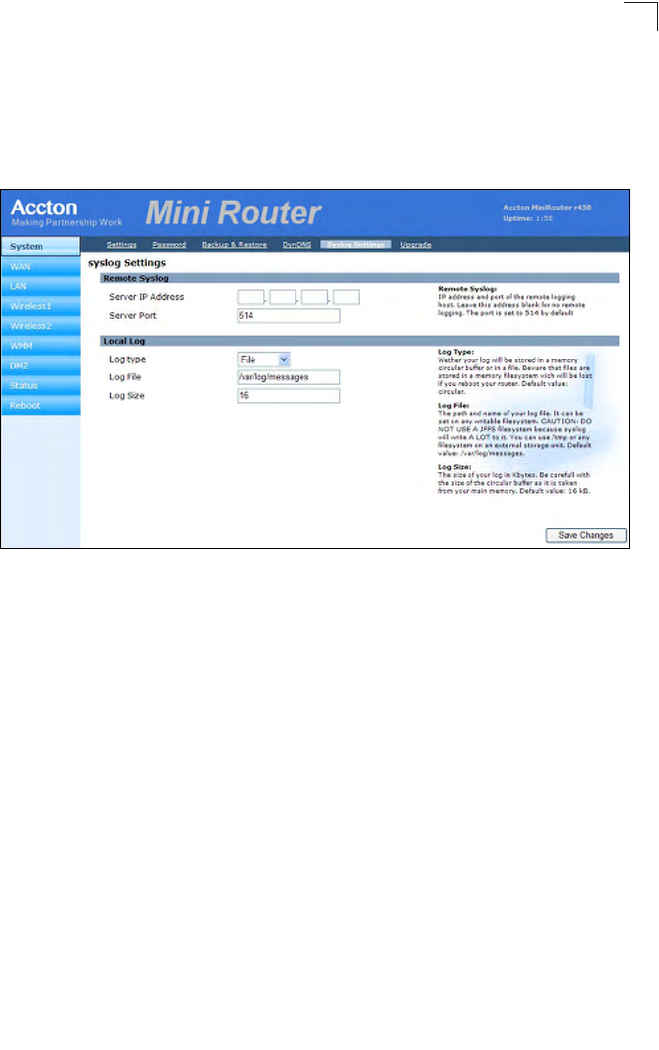Click the Save Changes button

[x=586, y=535]
